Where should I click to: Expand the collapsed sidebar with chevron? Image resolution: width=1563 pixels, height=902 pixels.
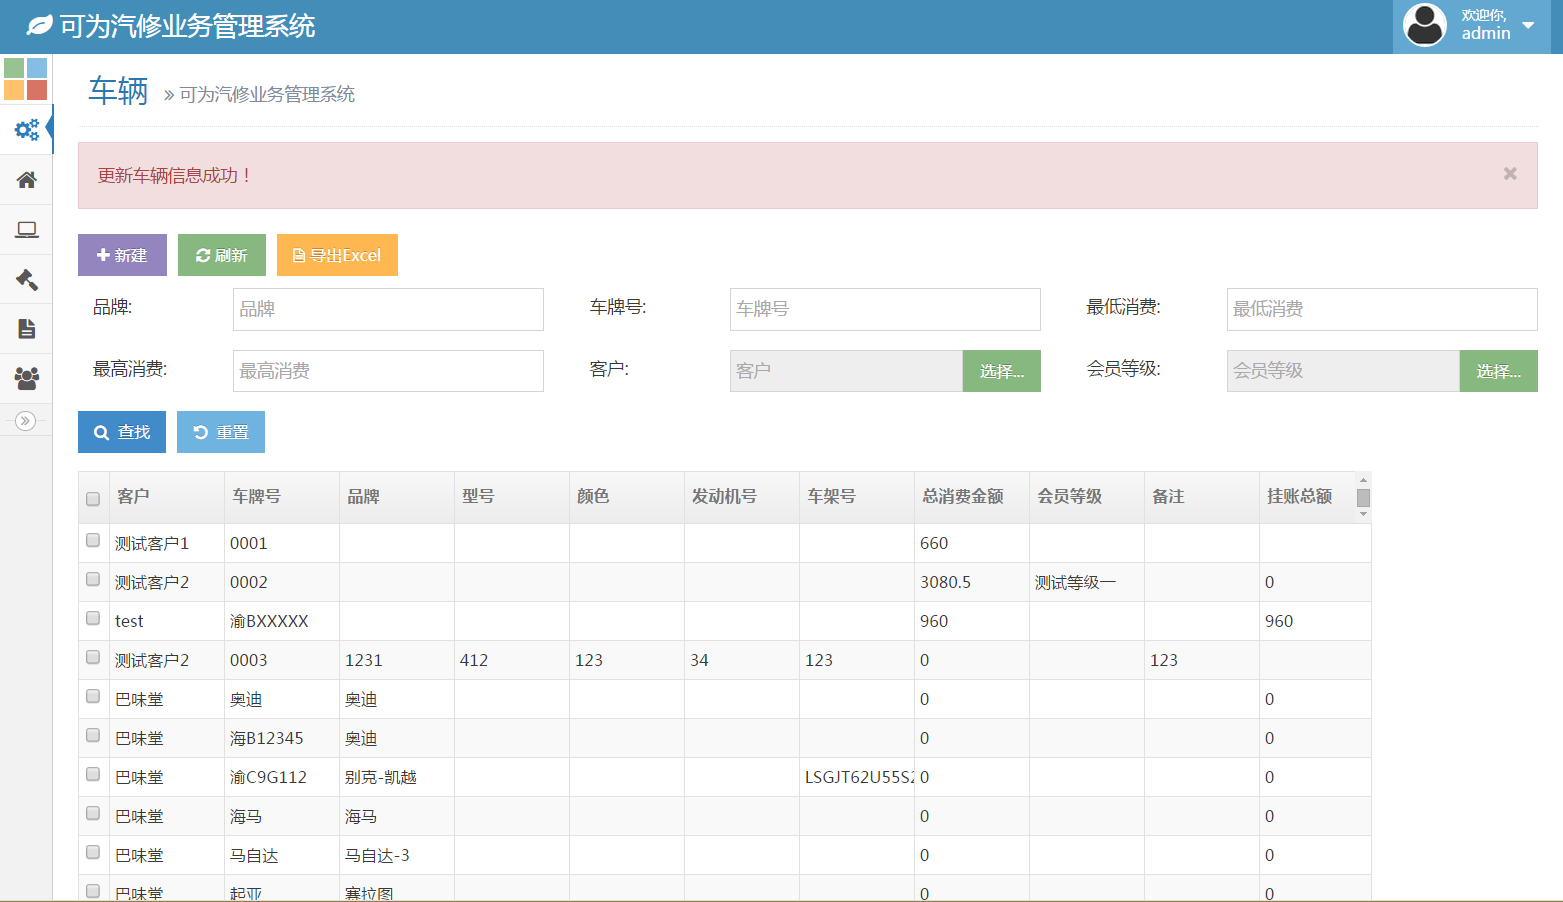26,421
